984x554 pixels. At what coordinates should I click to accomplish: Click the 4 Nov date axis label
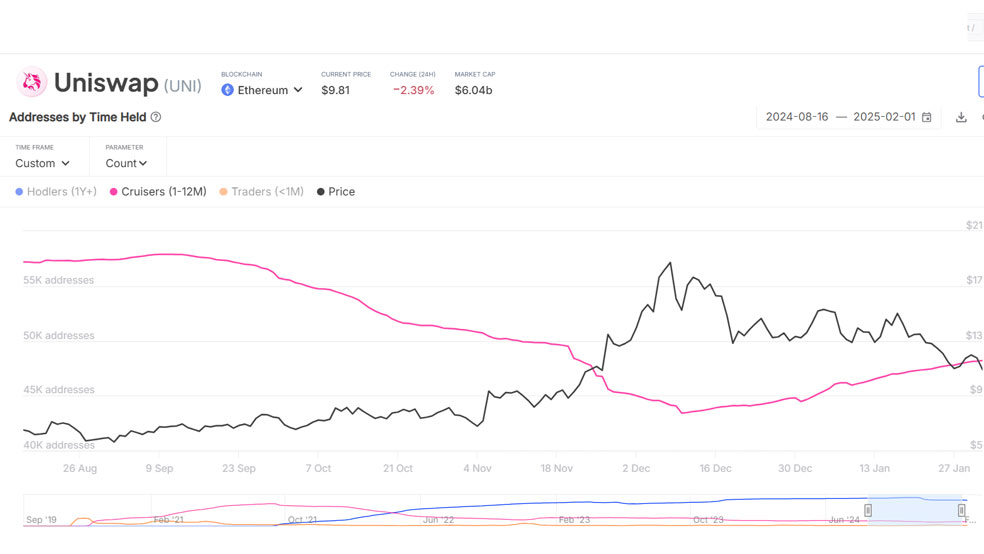478,468
